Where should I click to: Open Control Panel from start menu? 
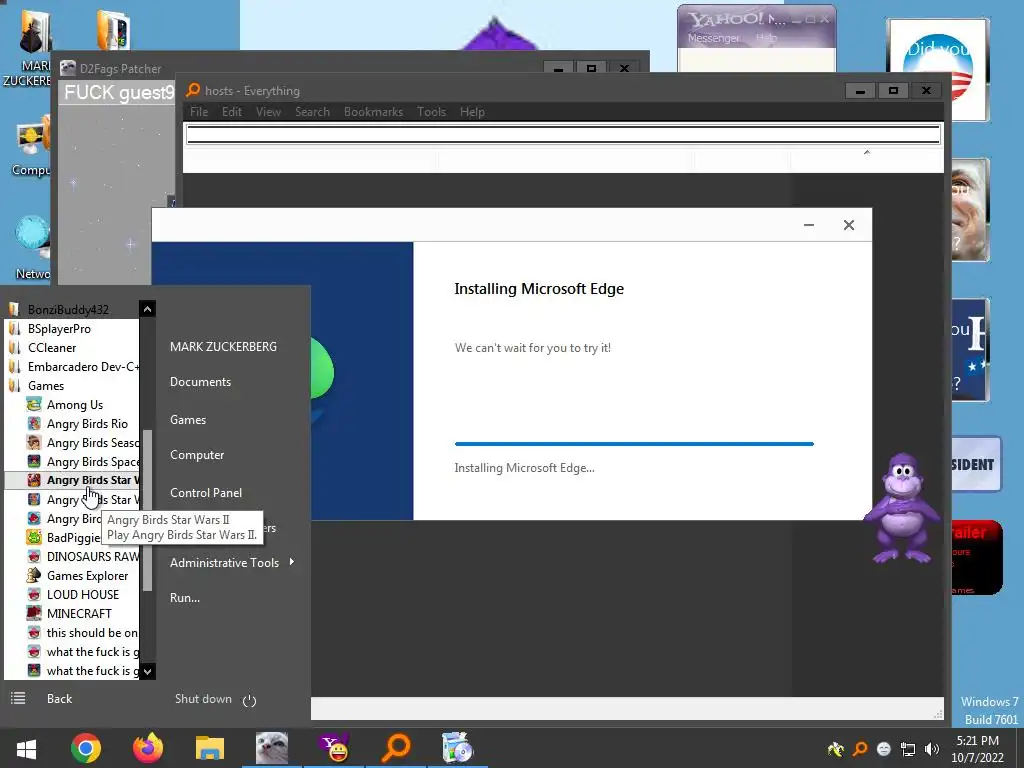(x=206, y=493)
